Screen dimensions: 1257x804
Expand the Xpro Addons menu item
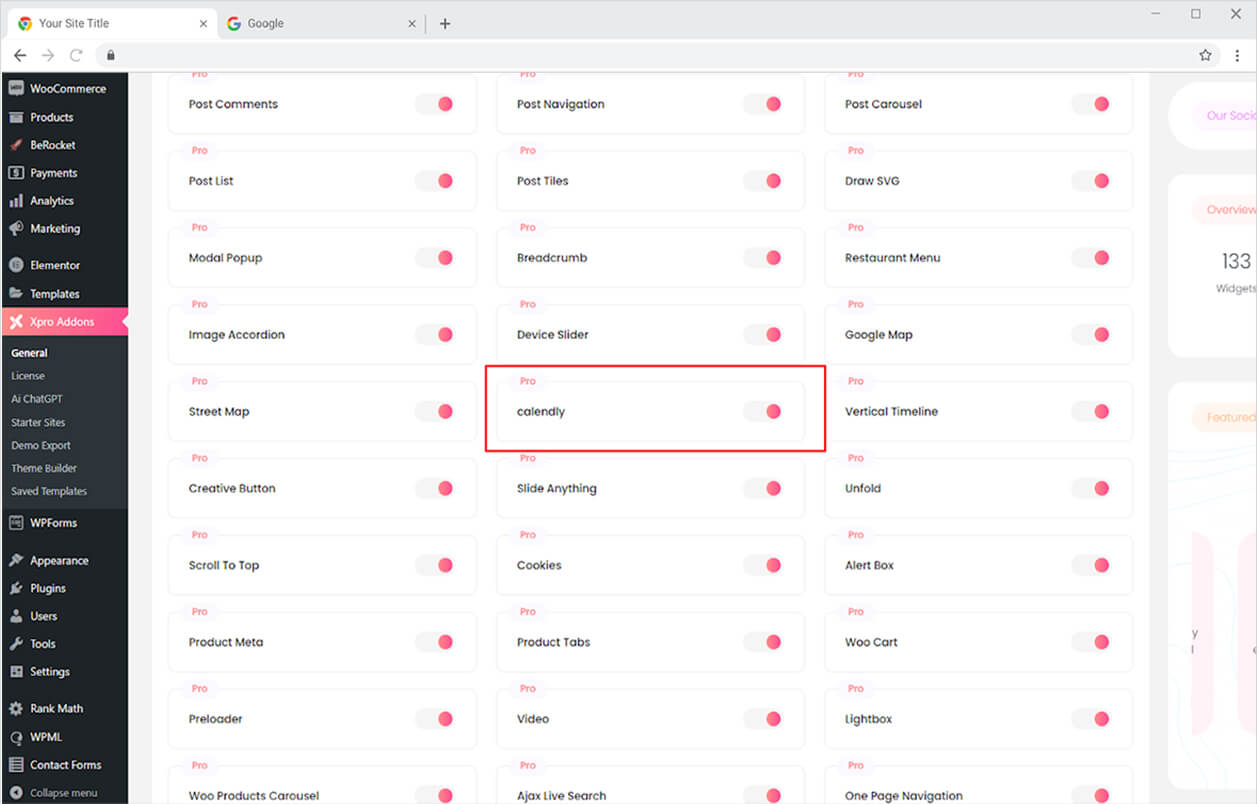[x=62, y=322]
